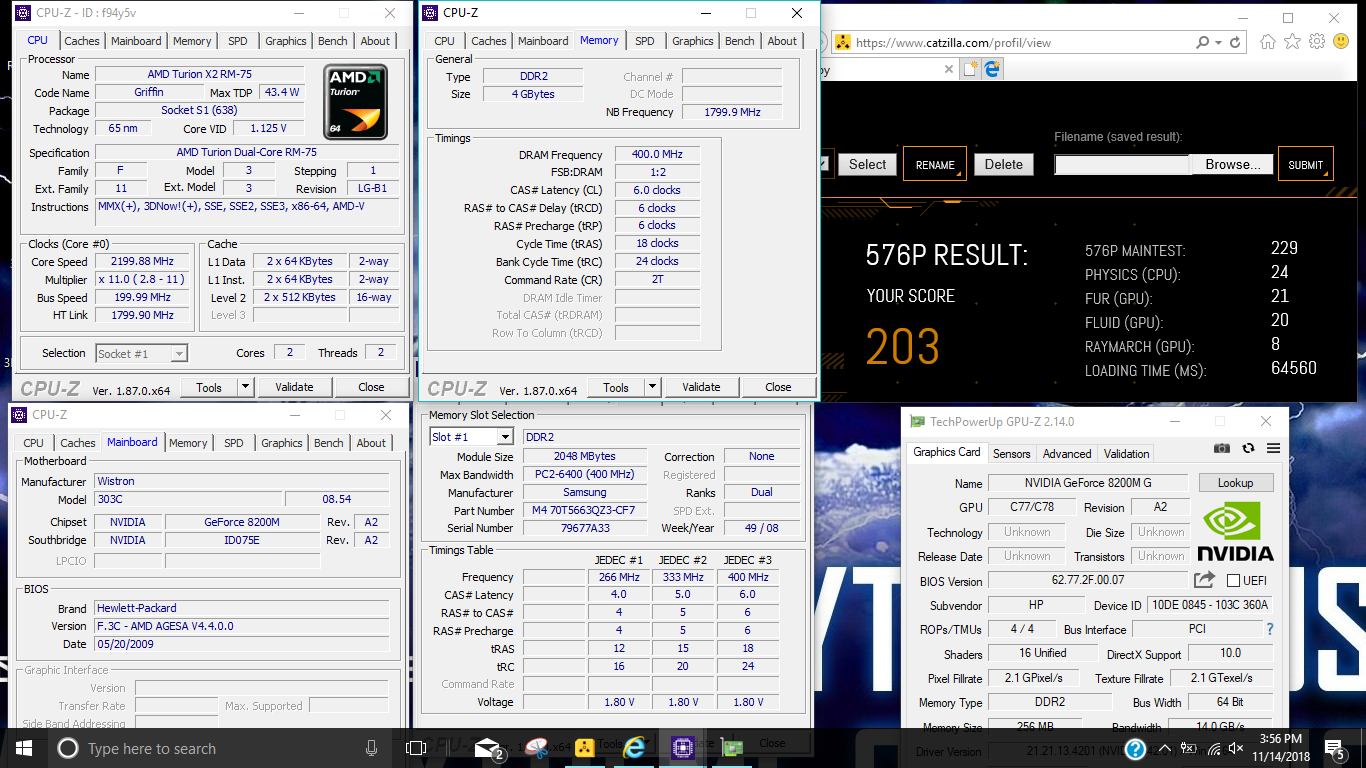The height and width of the screenshot is (768, 1366).
Task: Open the Catzilla taskbar icon
Action: click(x=585, y=748)
